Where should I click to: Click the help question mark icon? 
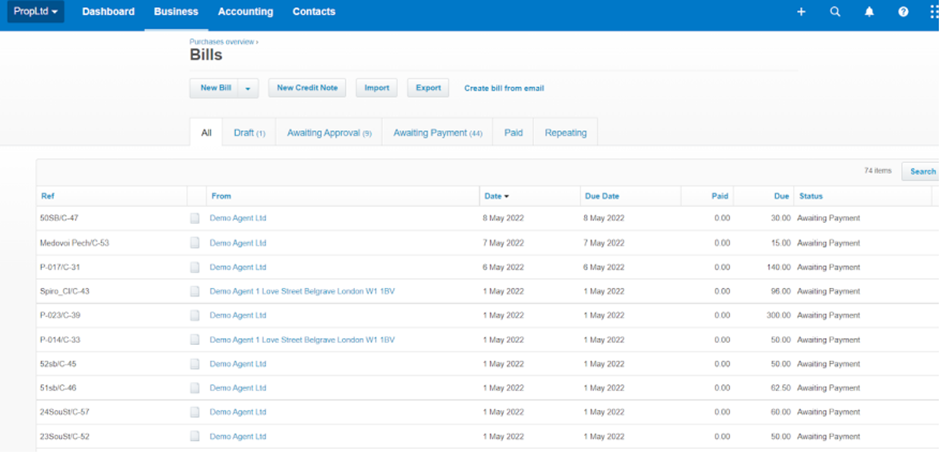[x=903, y=12]
